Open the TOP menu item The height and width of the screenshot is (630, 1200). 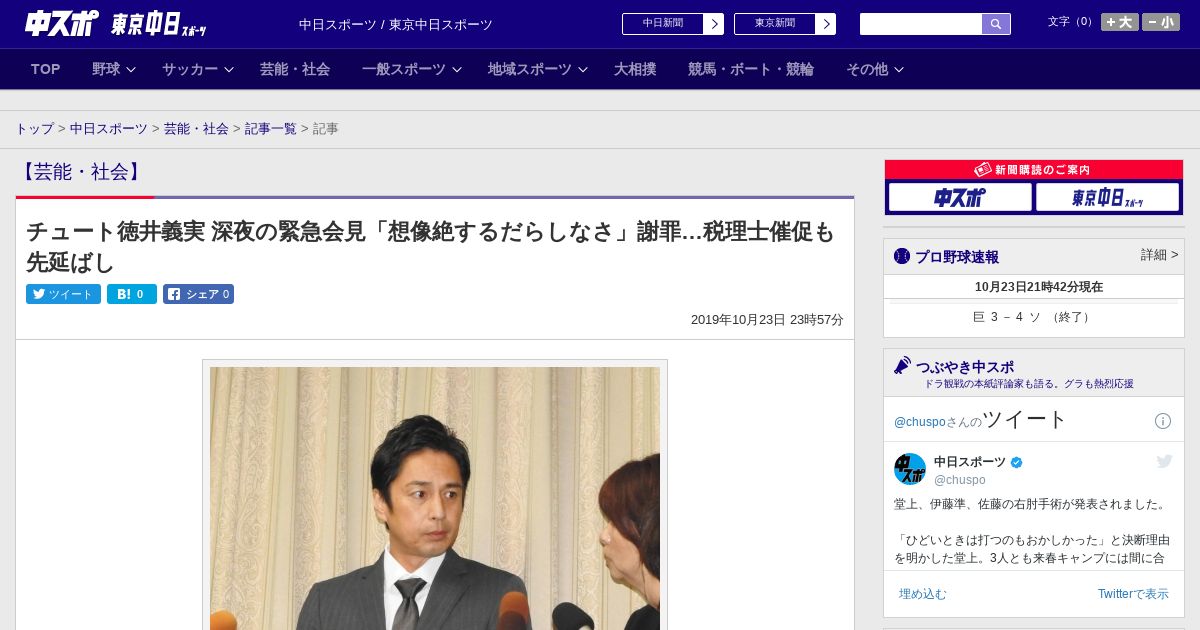pos(46,69)
